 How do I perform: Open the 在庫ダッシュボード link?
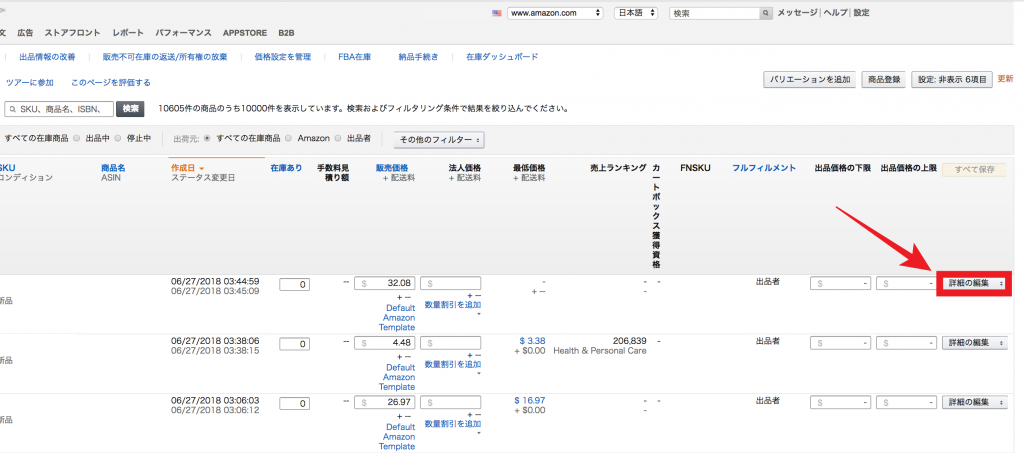point(502,57)
